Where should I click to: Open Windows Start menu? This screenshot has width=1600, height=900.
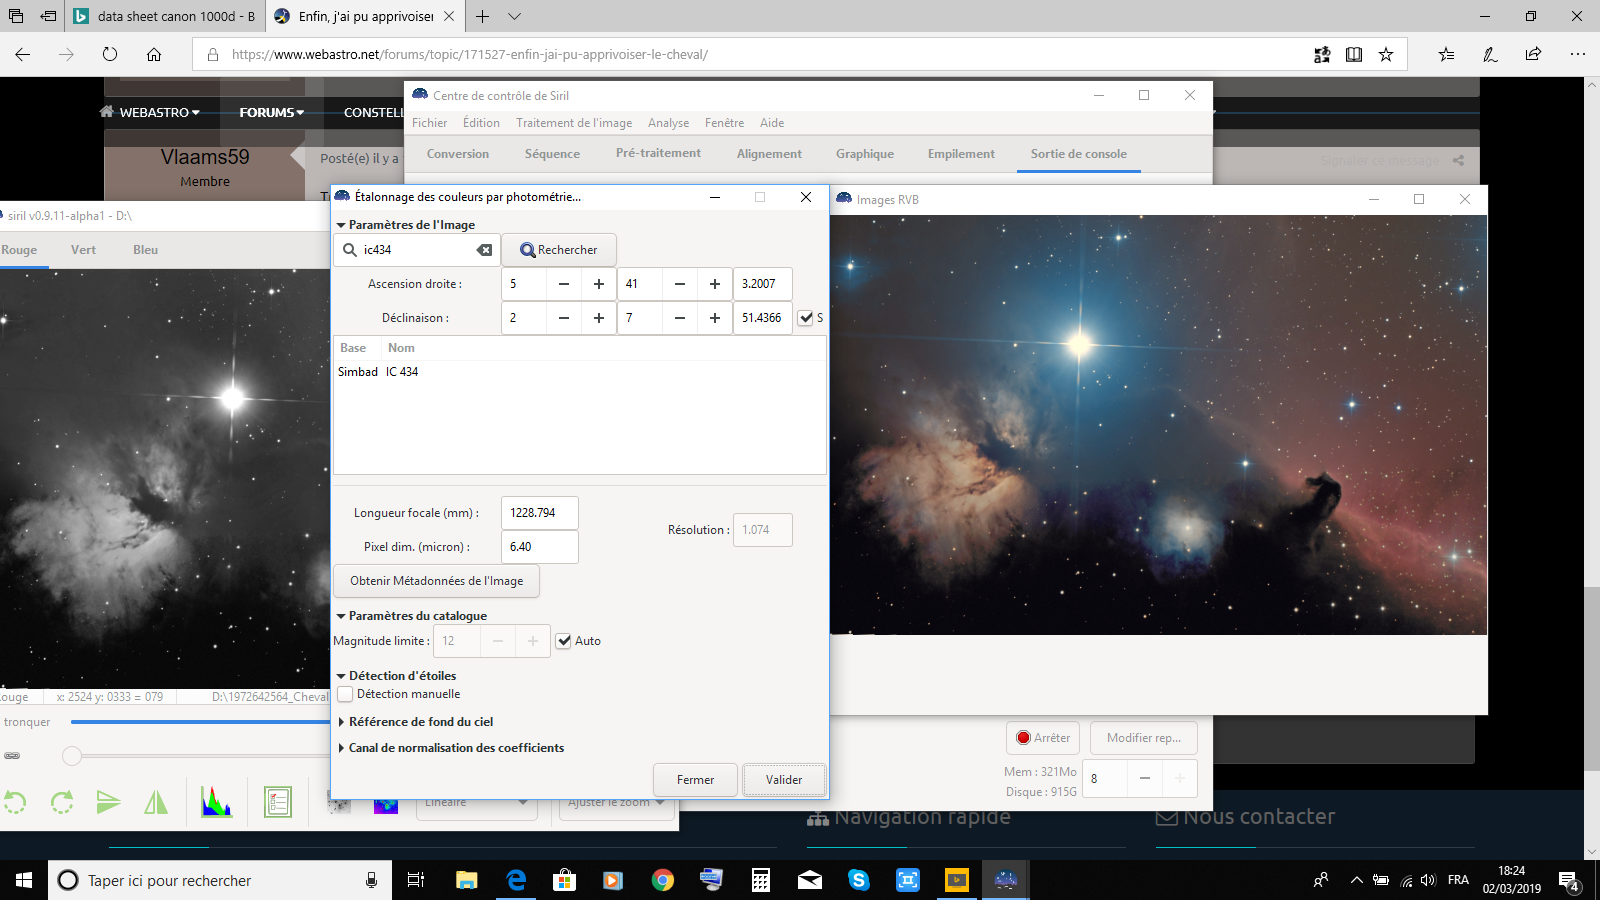coord(24,880)
